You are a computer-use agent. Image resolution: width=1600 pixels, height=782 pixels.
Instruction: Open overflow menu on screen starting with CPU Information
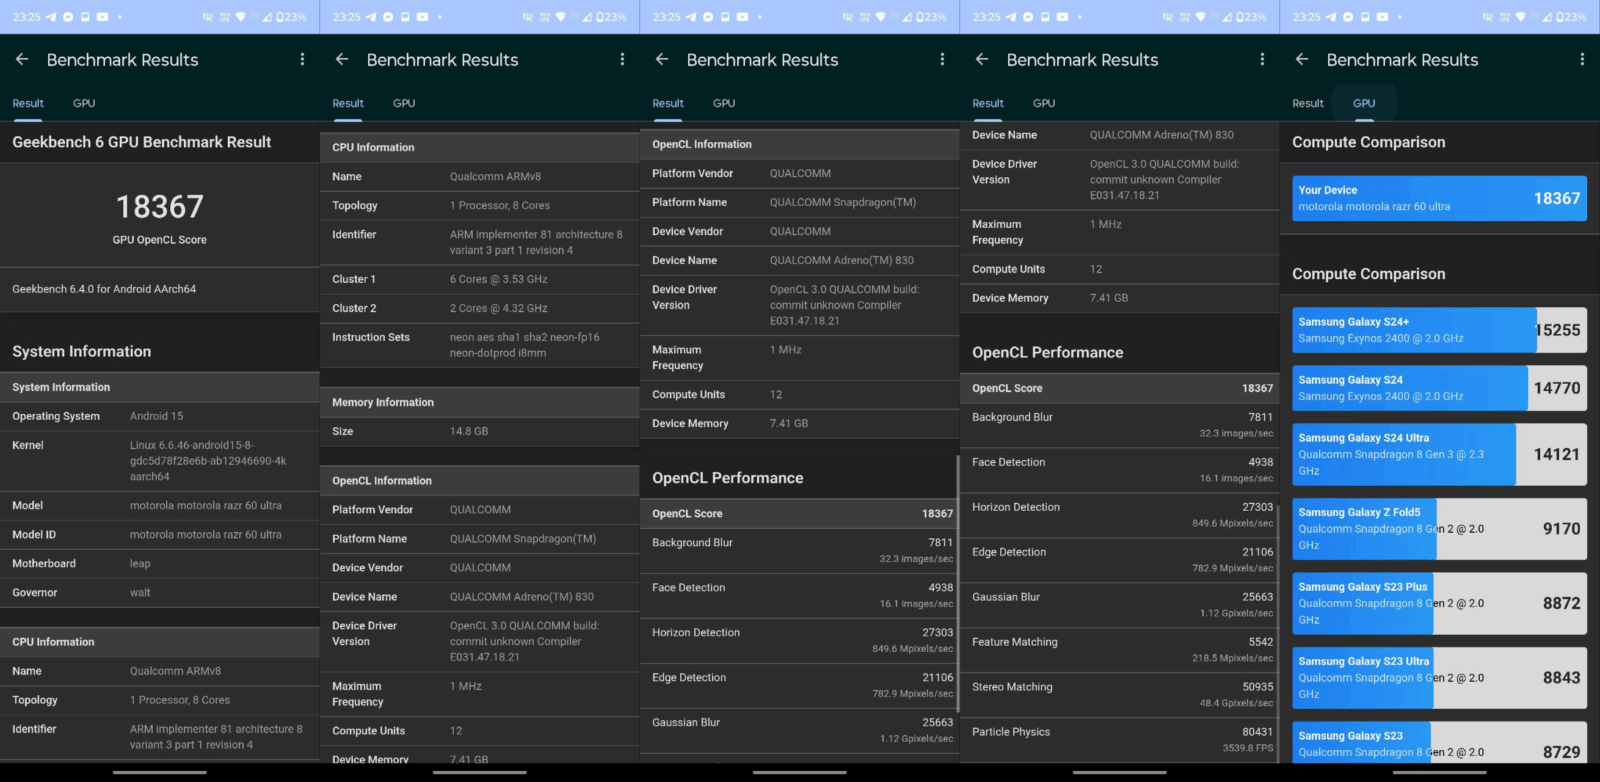[622, 60]
